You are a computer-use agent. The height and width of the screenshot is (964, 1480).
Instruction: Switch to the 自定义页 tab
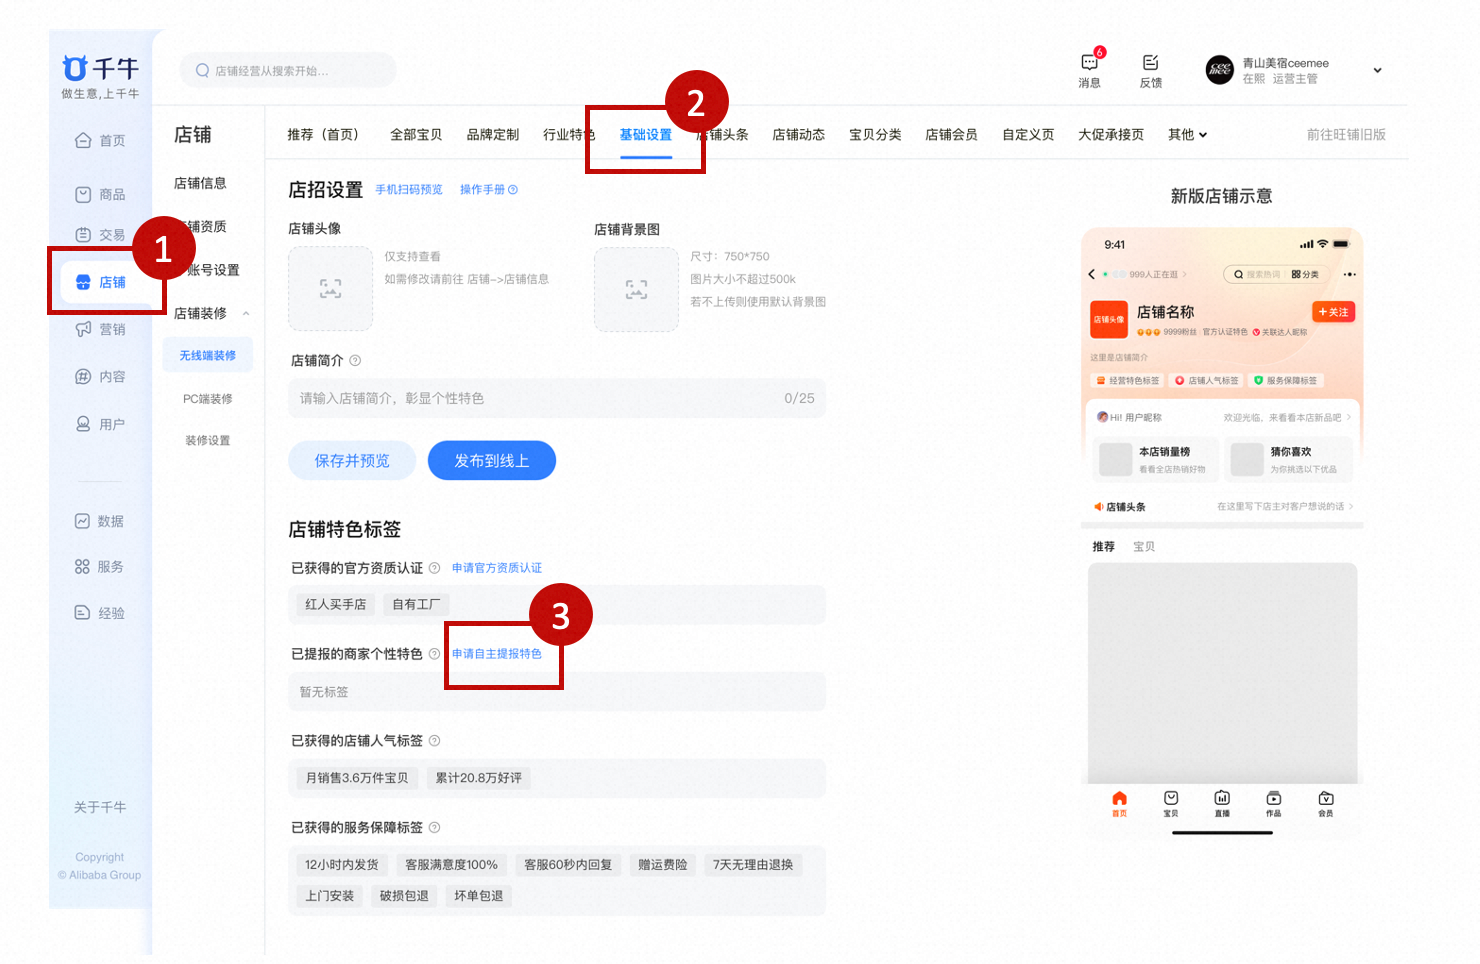coord(1028,135)
